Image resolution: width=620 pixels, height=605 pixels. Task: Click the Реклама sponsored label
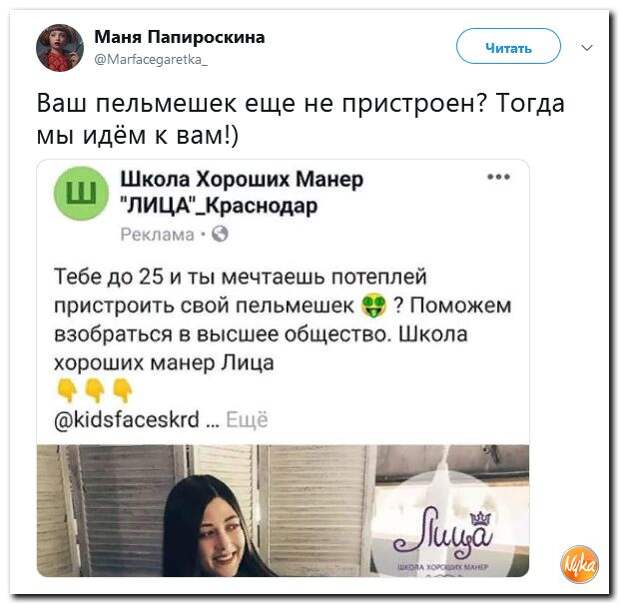pyautogui.click(x=157, y=234)
